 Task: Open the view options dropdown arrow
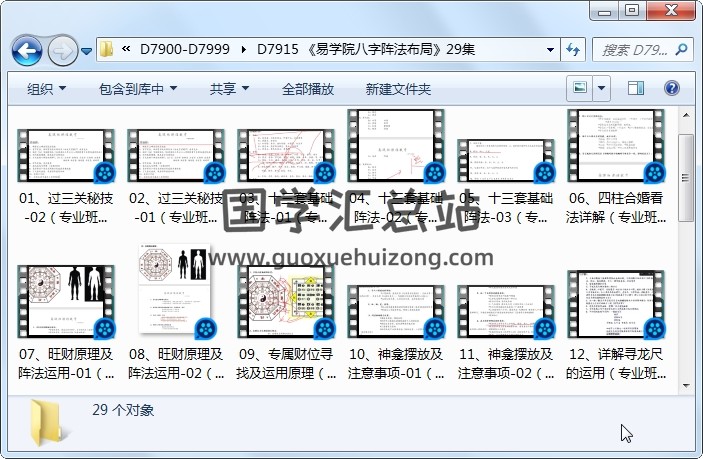pos(602,88)
